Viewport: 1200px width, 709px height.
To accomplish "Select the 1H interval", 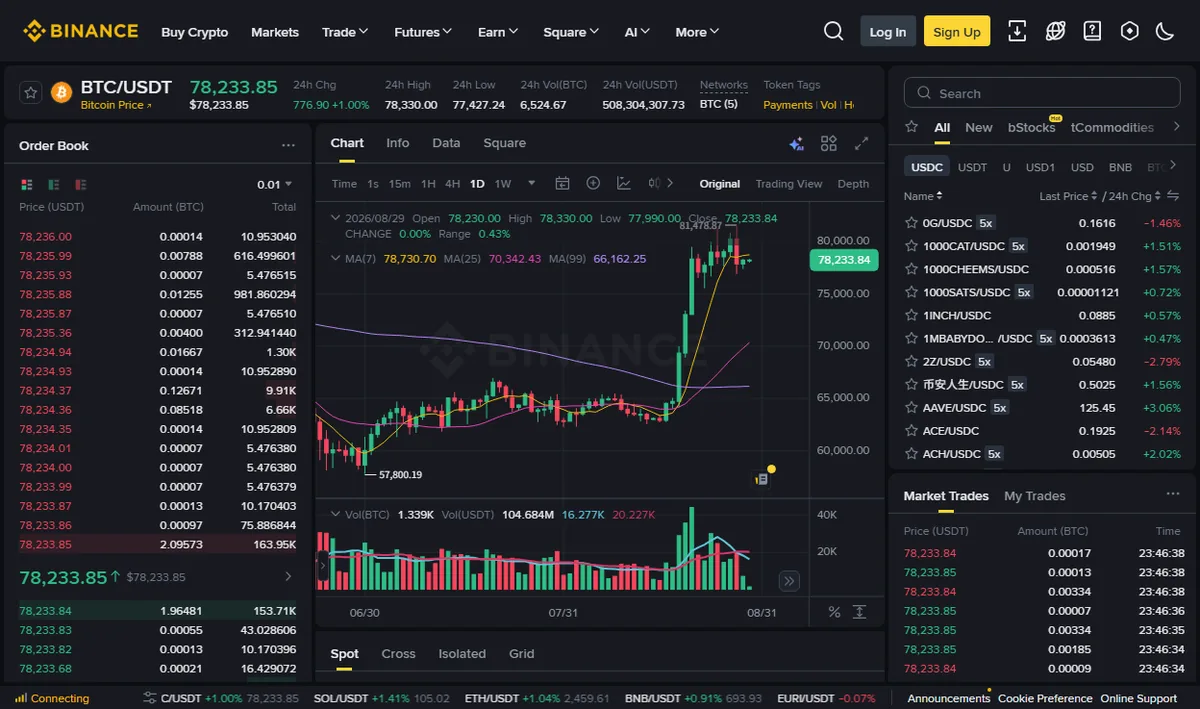I will coord(428,184).
